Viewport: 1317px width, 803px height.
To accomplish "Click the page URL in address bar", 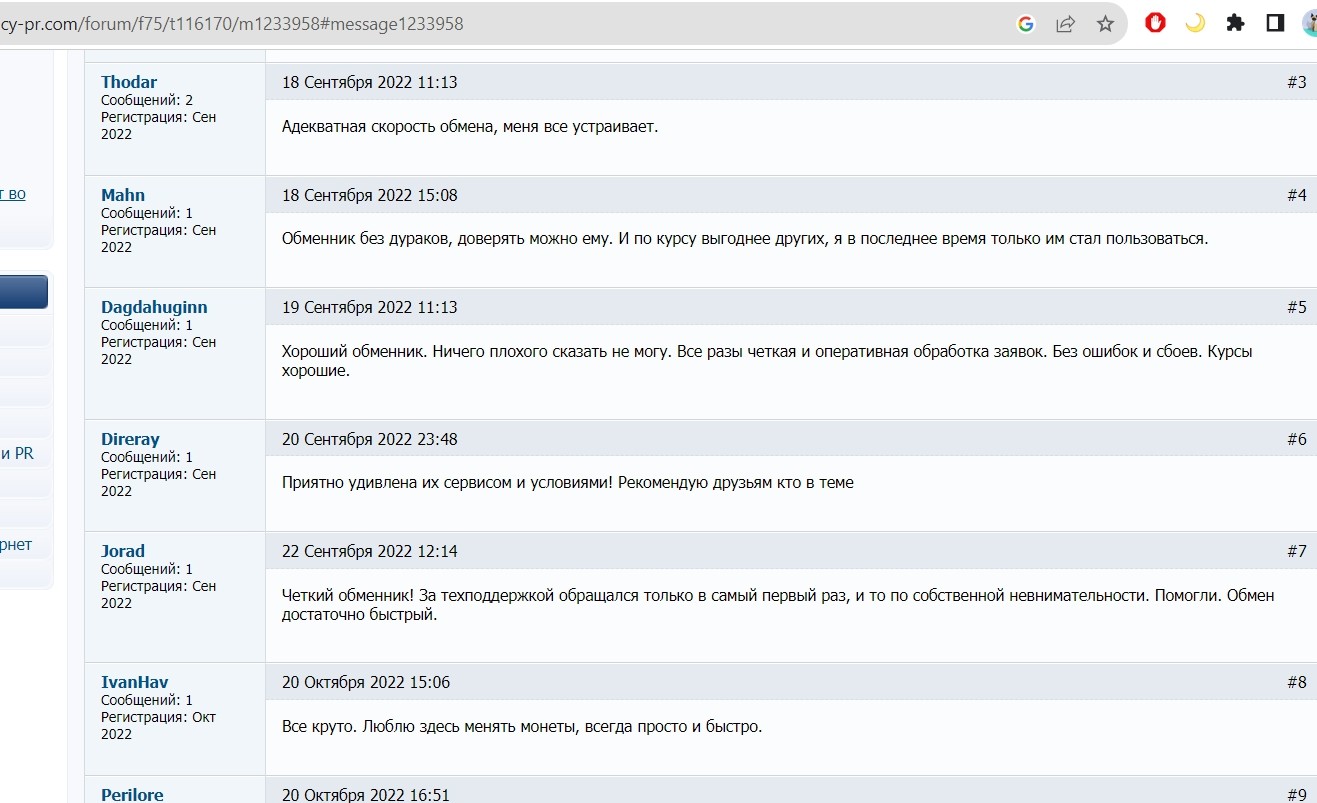I will tap(232, 24).
